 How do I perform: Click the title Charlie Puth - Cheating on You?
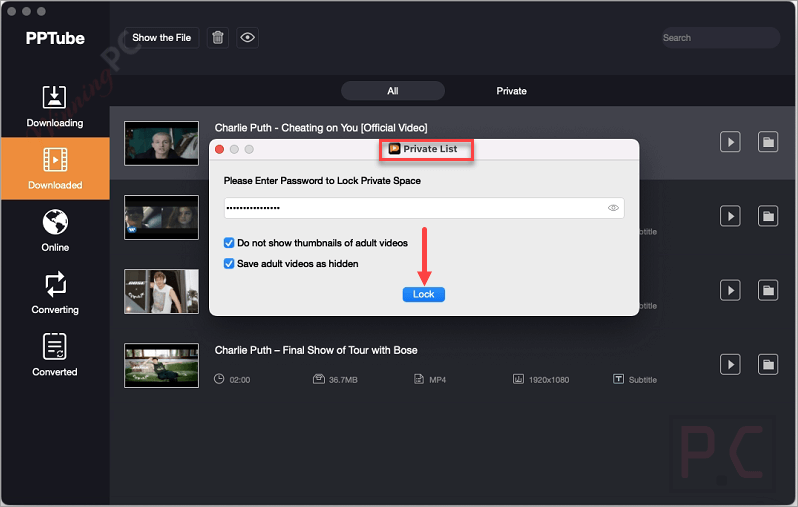click(x=321, y=128)
